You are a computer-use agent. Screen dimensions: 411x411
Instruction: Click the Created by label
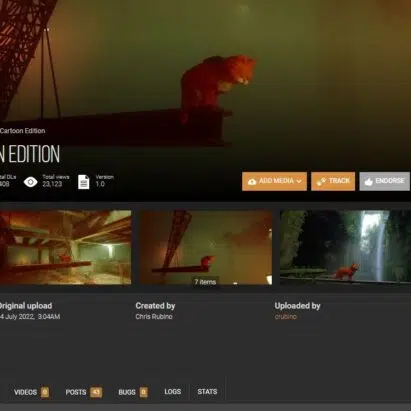(x=155, y=306)
